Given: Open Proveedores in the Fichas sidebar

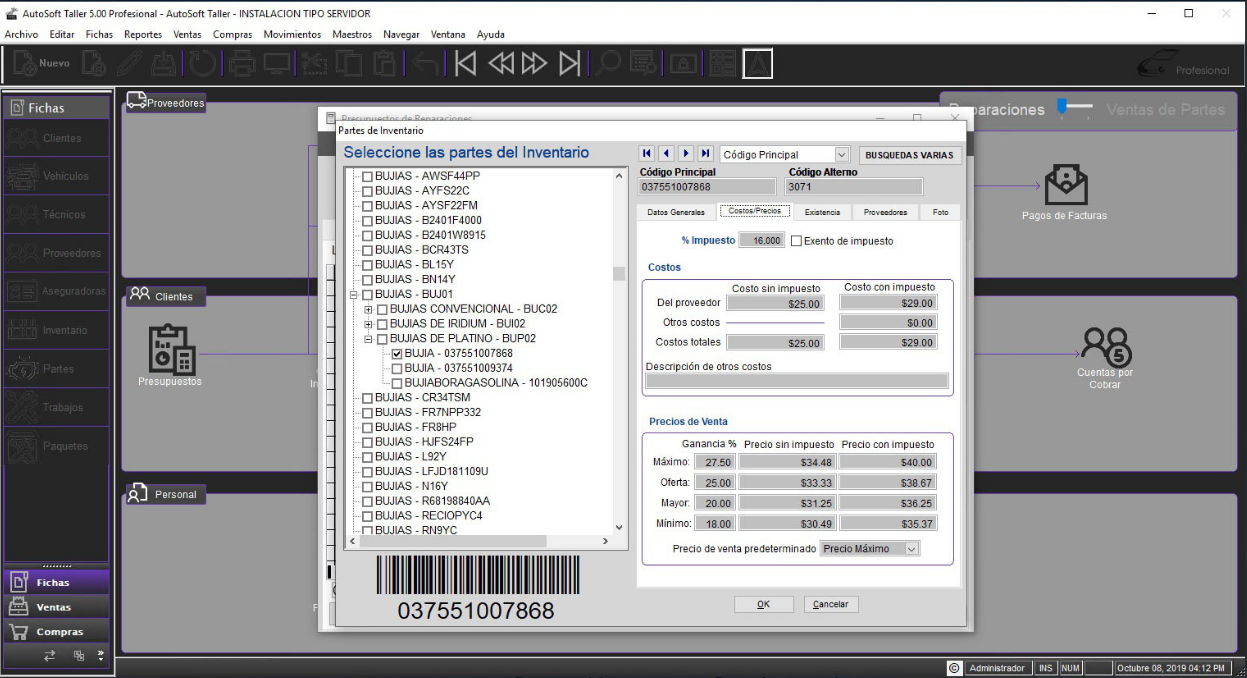Looking at the screenshot, I should [57, 253].
